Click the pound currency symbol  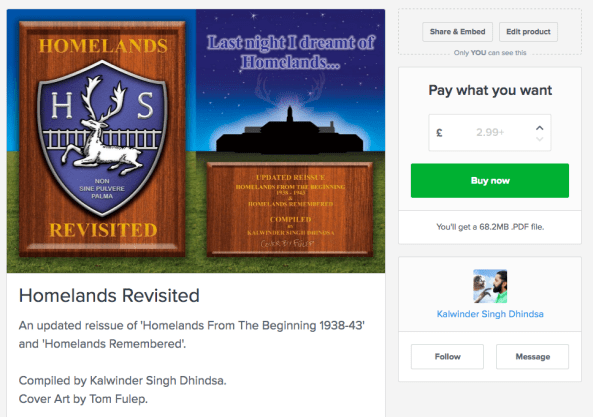pyautogui.click(x=439, y=133)
